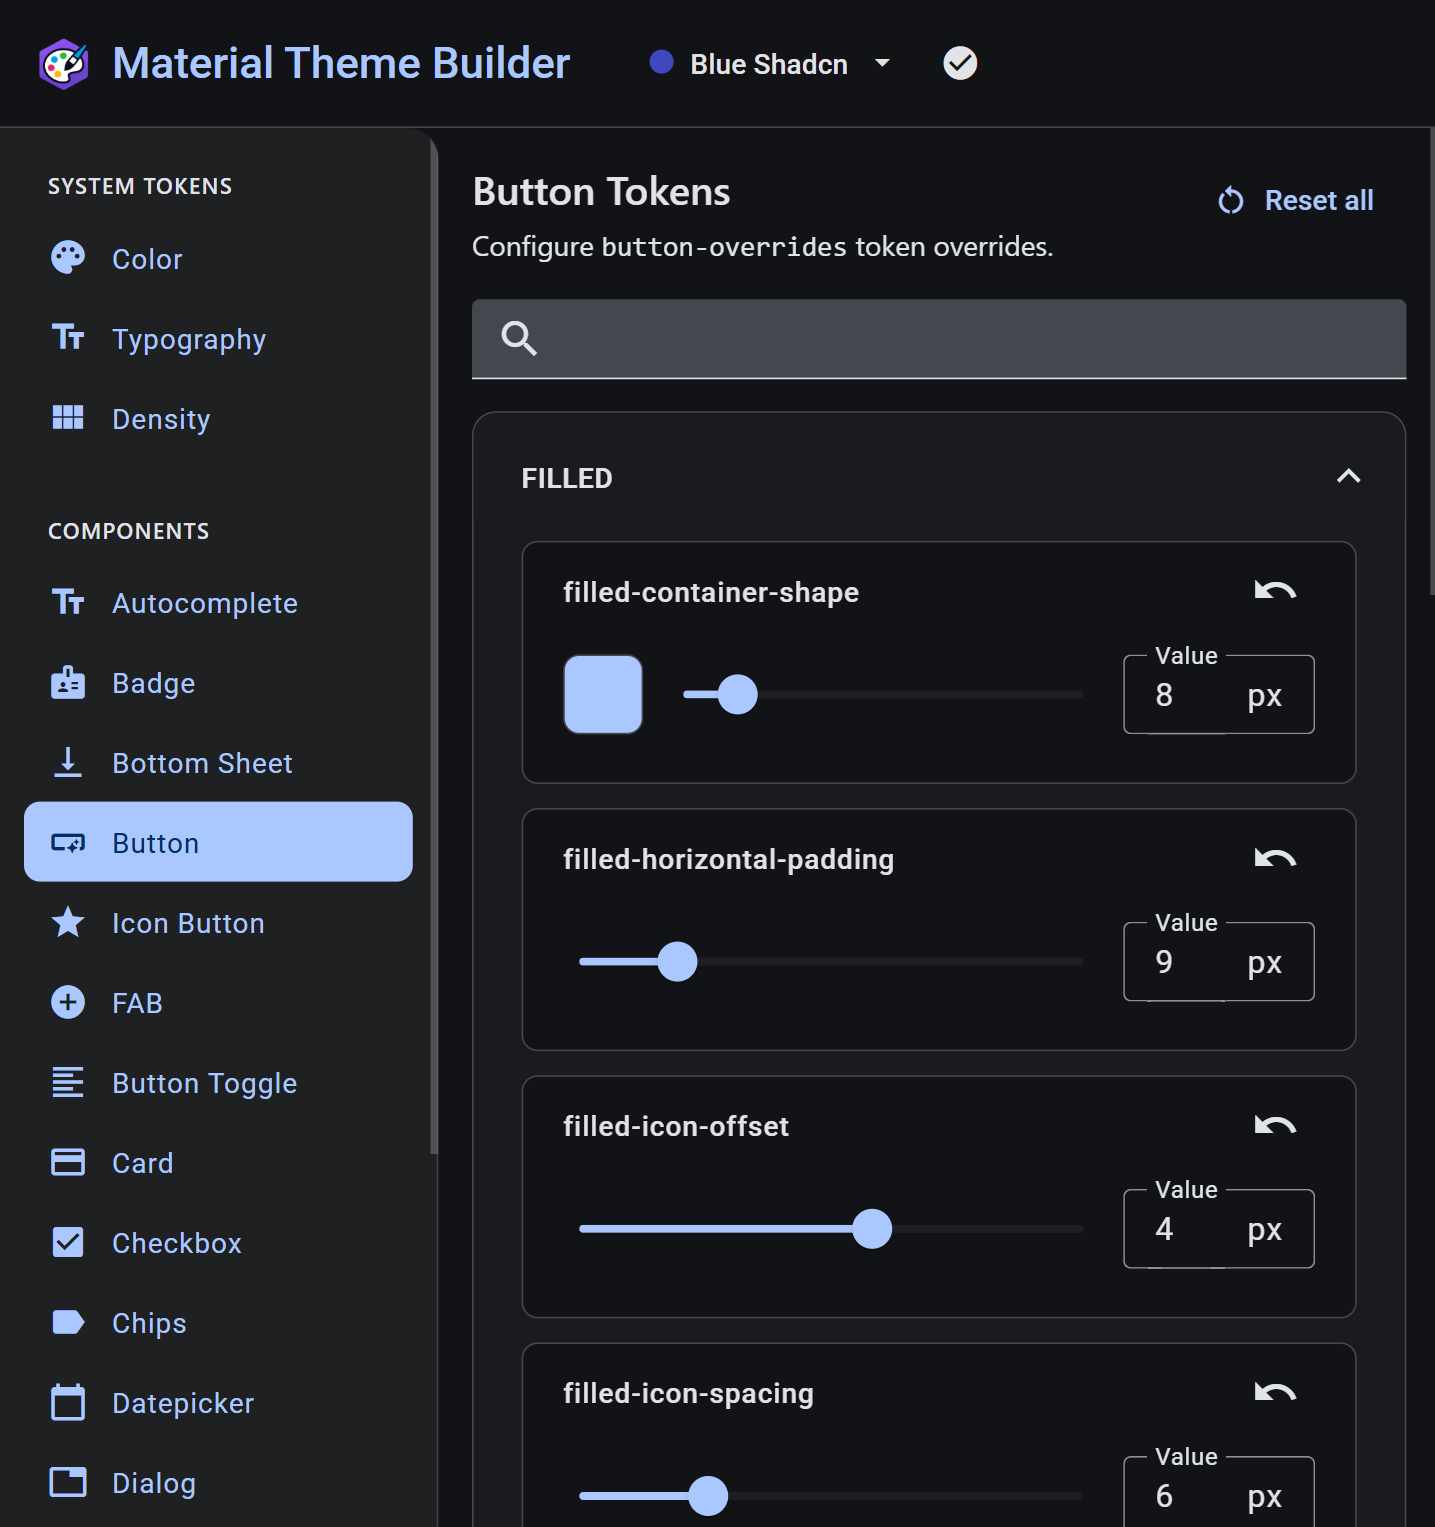This screenshot has height=1527, width=1435.
Task: Click the Button Tokens heading
Action: pyautogui.click(x=601, y=192)
